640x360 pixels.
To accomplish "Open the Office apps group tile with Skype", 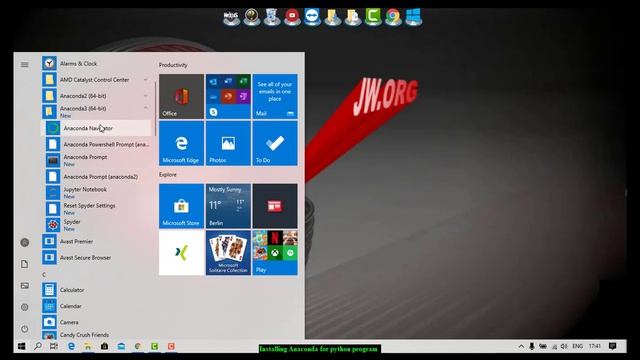I will pyautogui.click(x=228, y=96).
